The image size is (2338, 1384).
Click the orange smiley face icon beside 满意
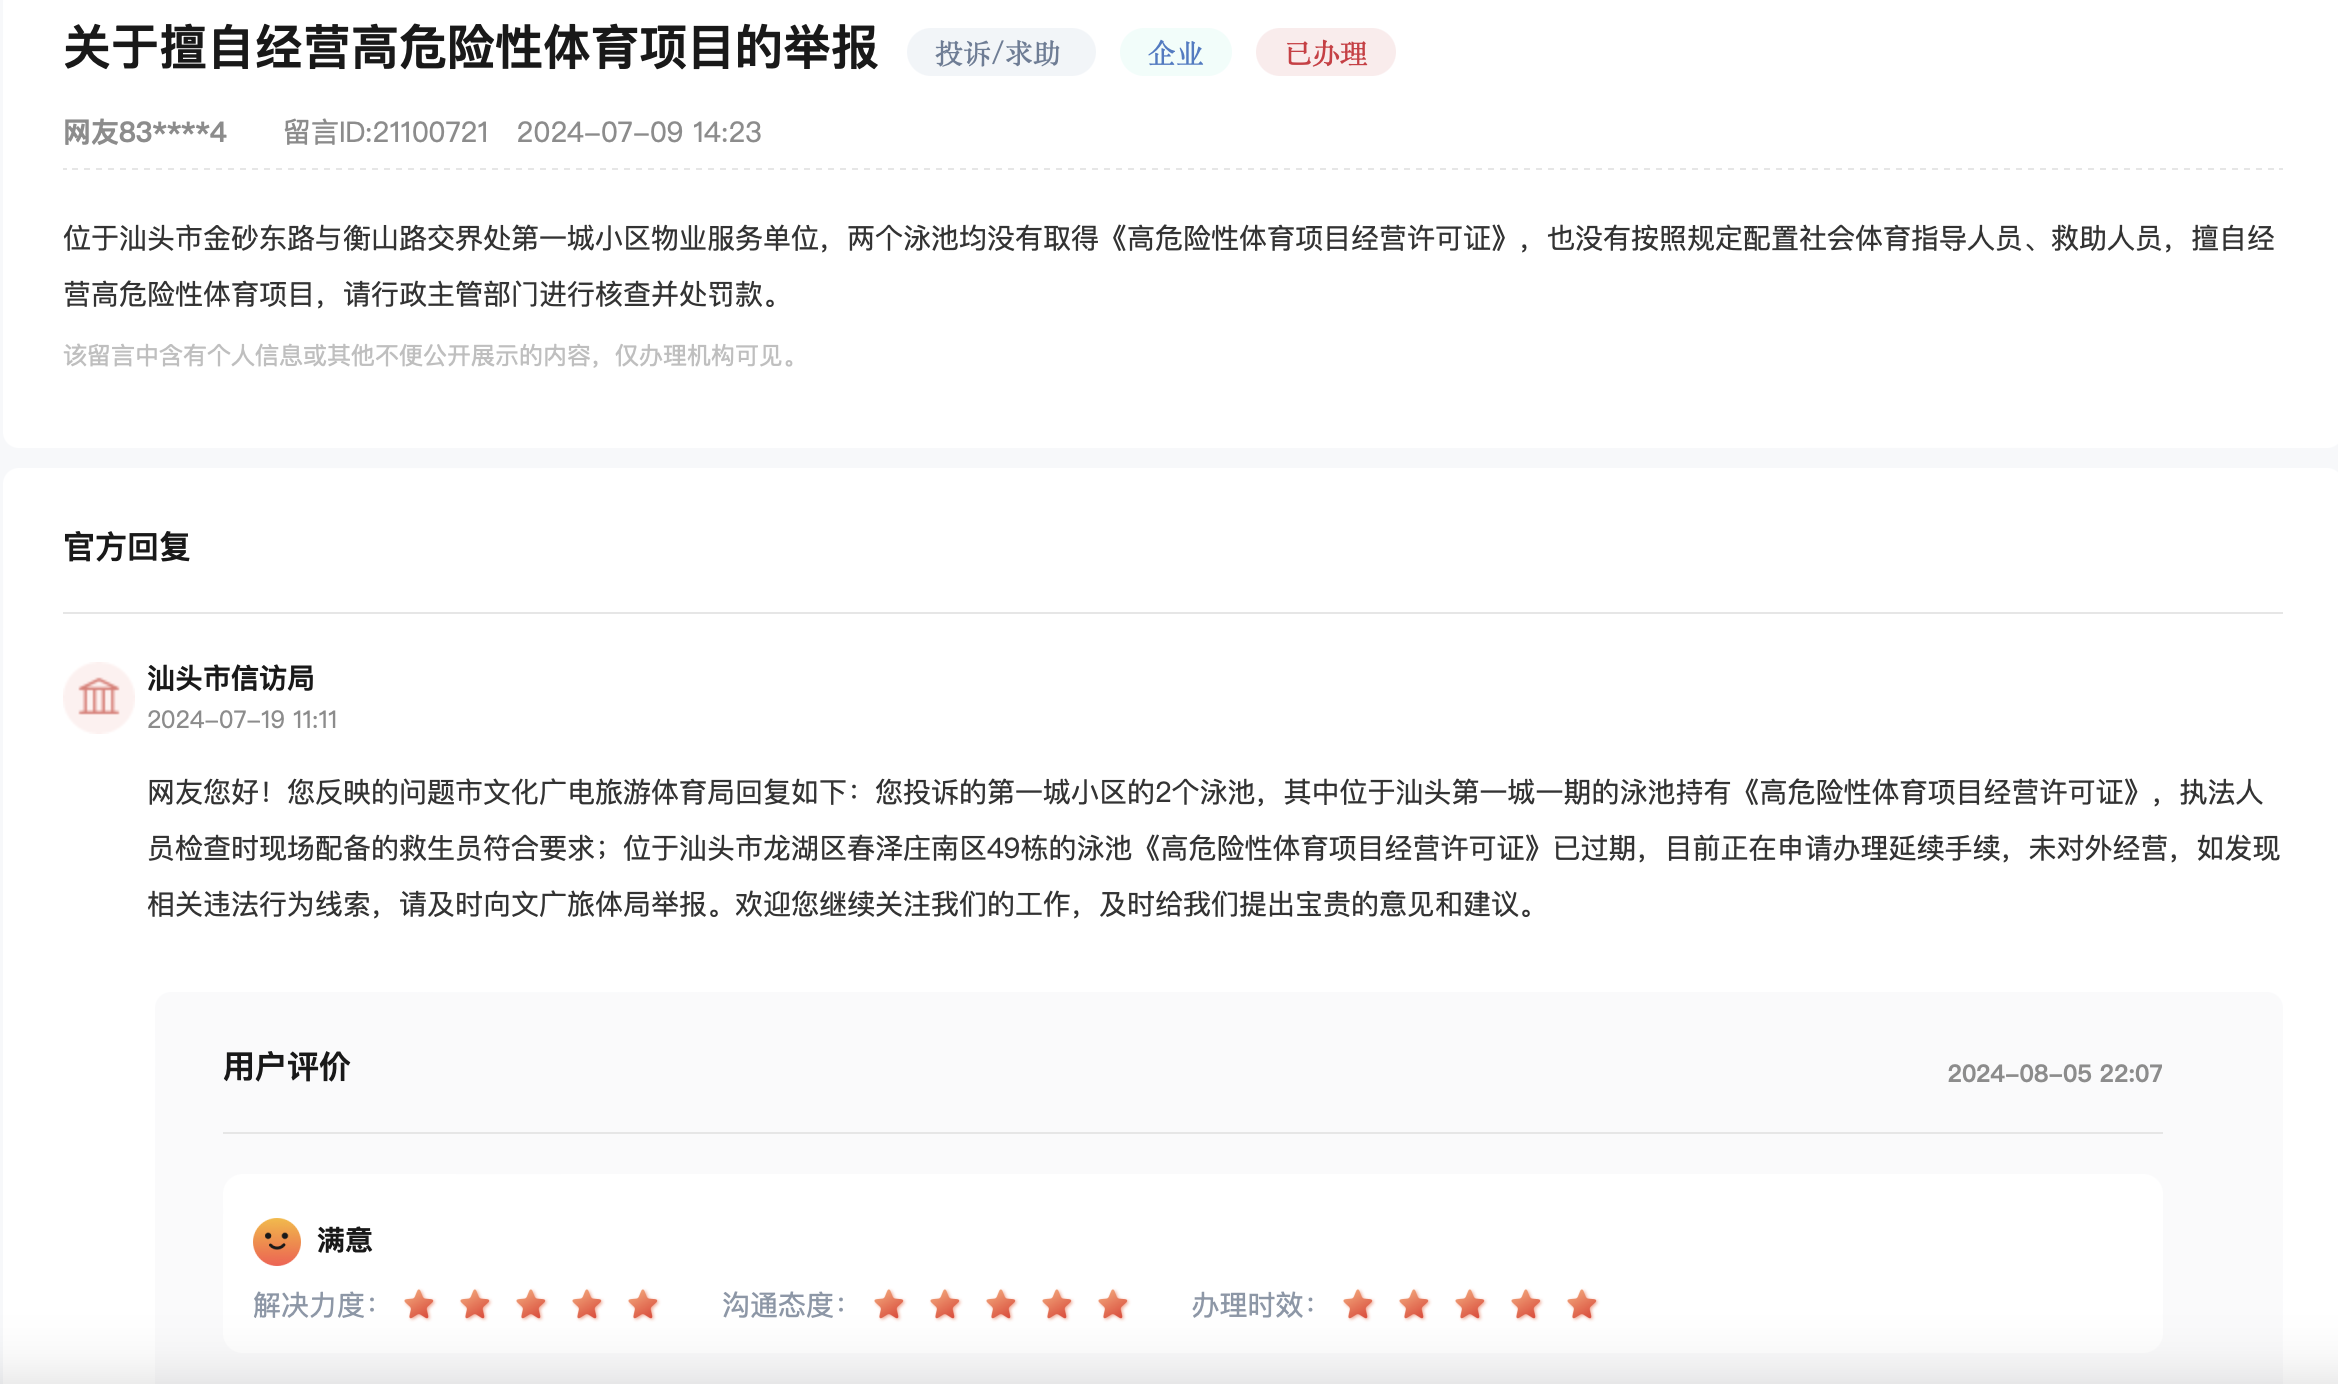(x=277, y=1240)
